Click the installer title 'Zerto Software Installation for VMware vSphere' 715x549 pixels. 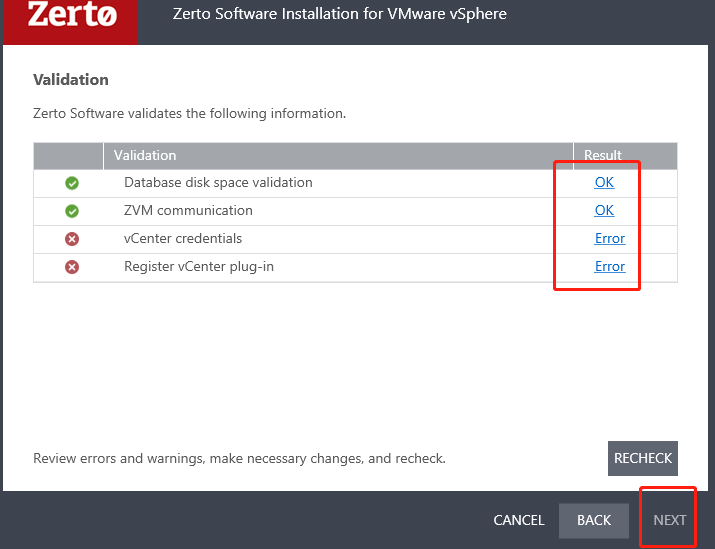coord(340,14)
